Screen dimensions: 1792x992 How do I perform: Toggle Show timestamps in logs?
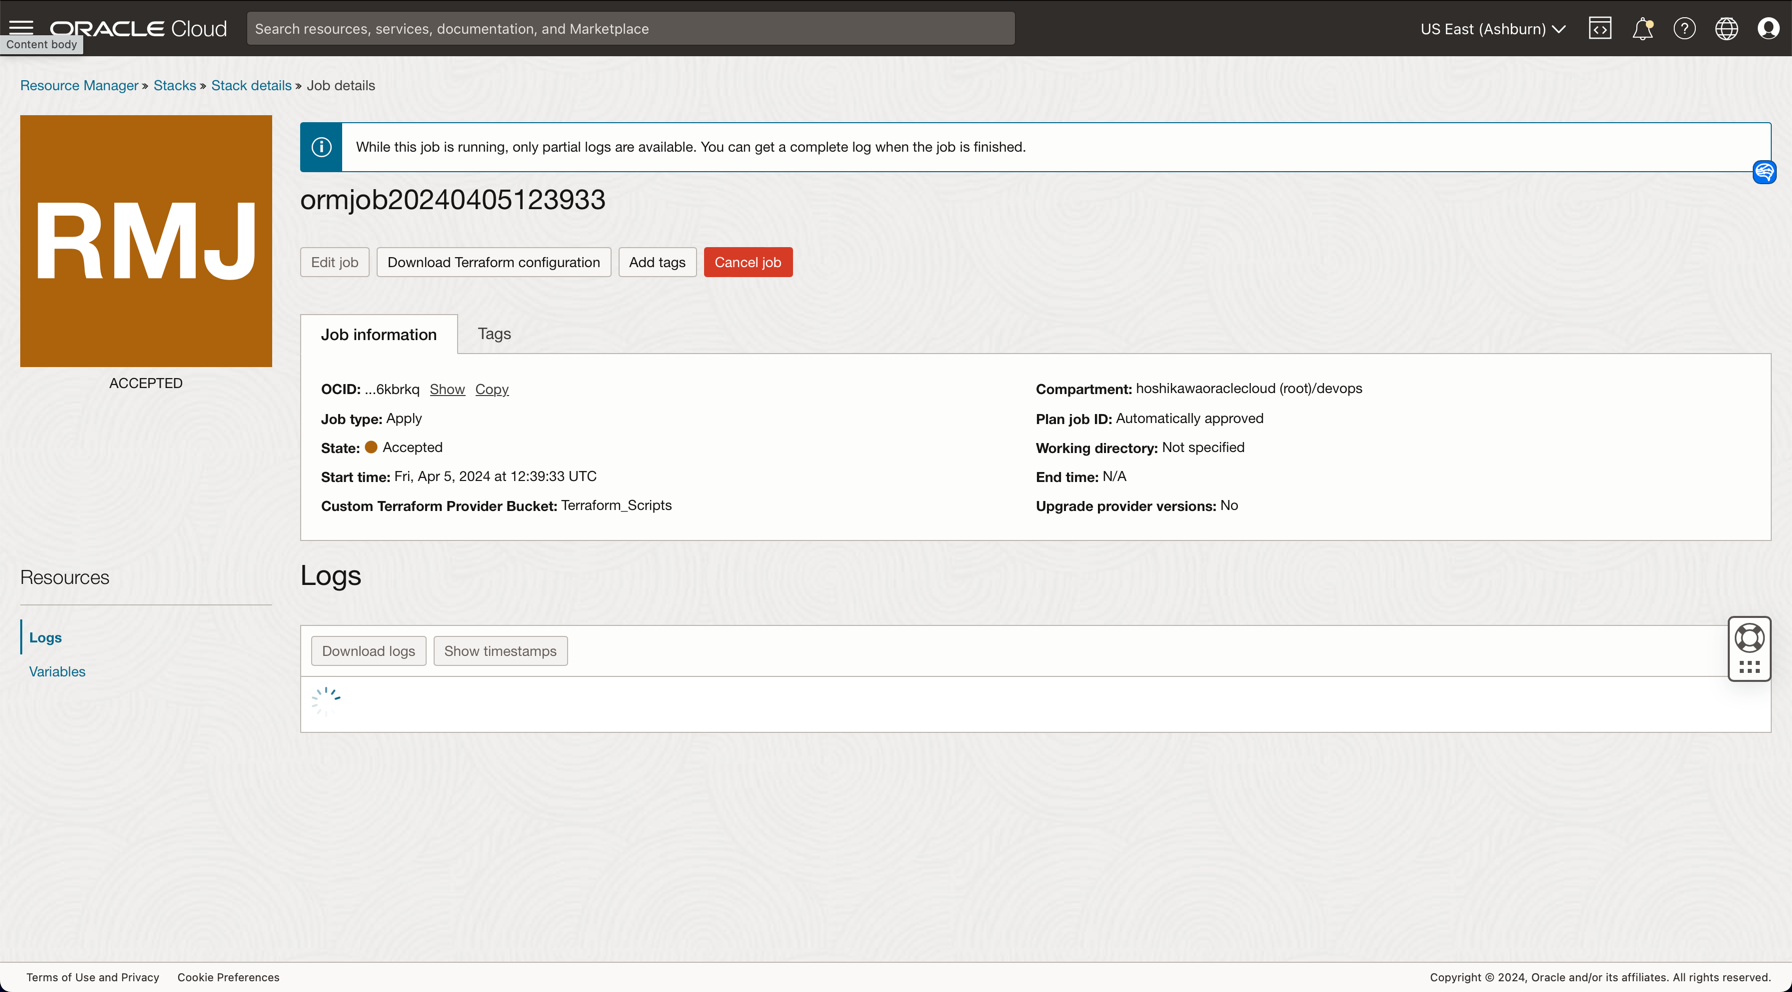500,651
